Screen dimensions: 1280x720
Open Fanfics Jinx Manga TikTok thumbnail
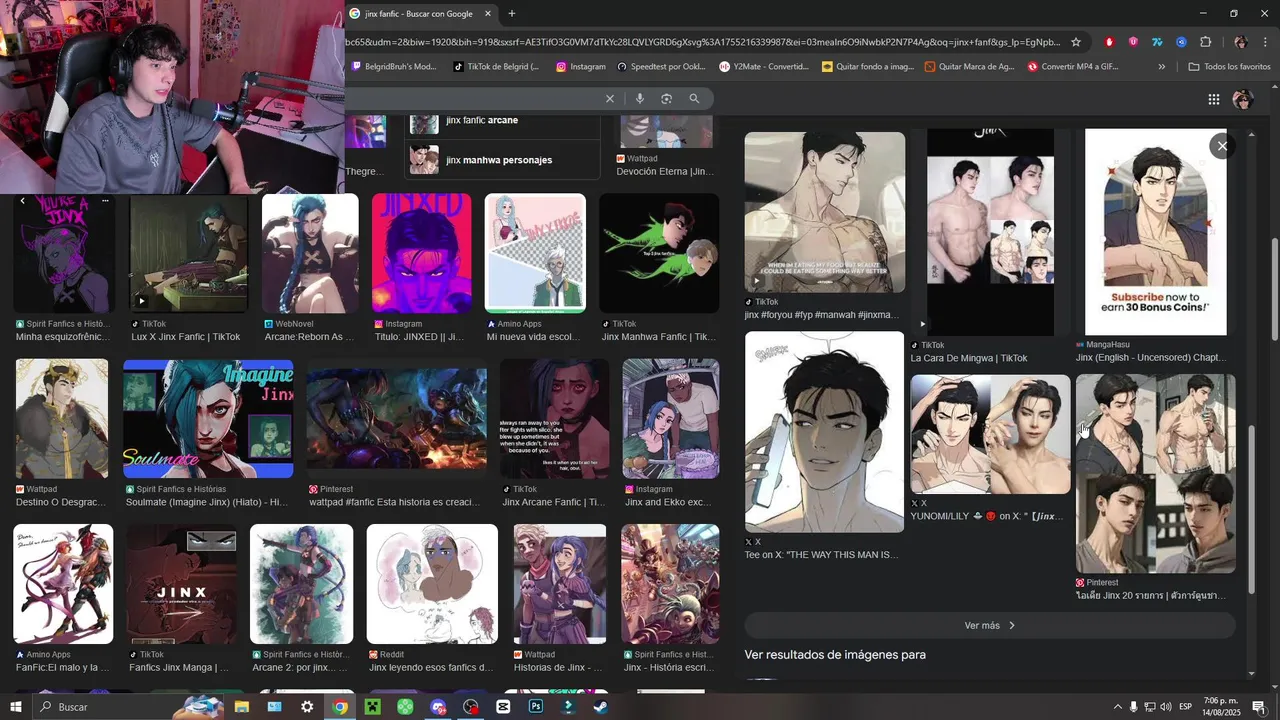pyautogui.click(x=182, y=584)
